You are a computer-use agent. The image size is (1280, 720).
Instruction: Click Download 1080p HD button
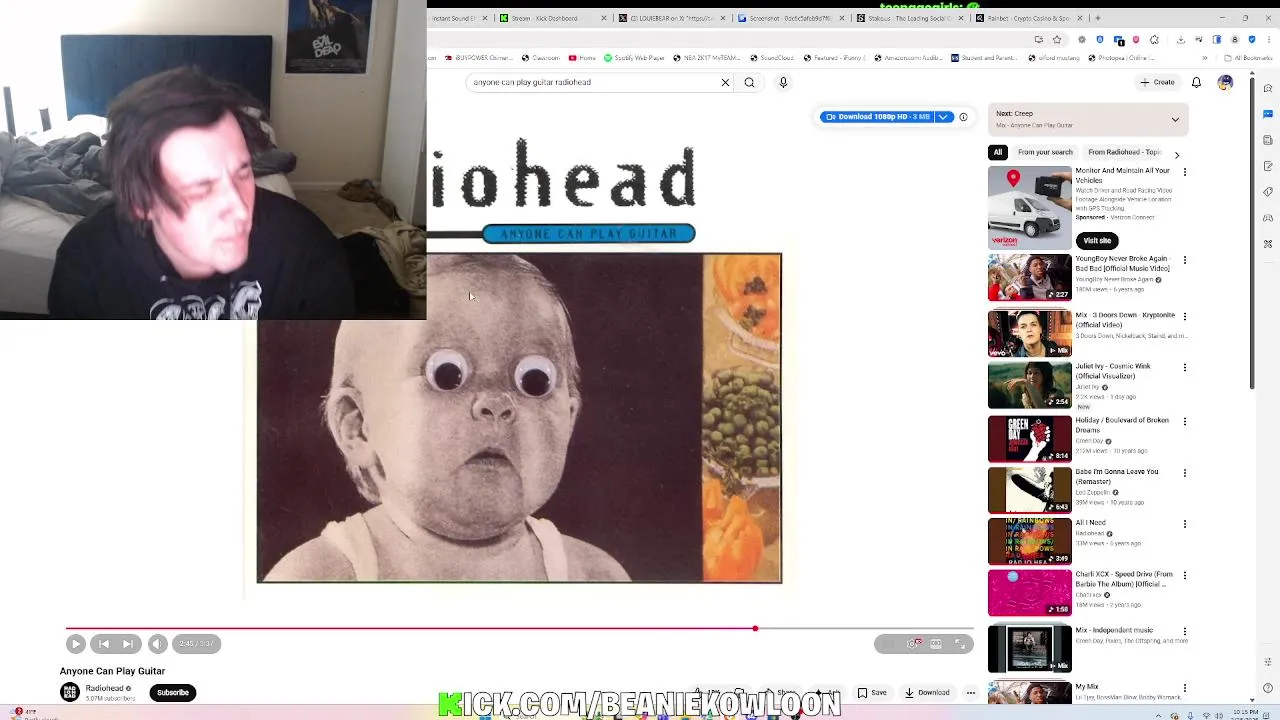877,117
